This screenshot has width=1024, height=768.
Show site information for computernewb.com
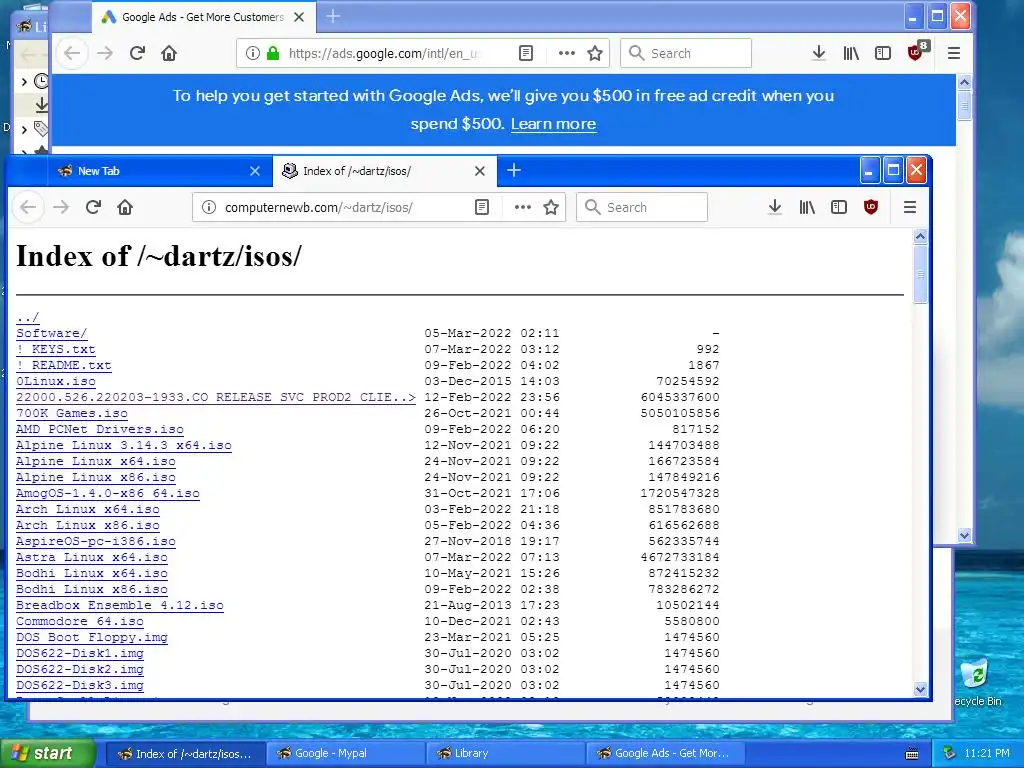pos(209,207)
